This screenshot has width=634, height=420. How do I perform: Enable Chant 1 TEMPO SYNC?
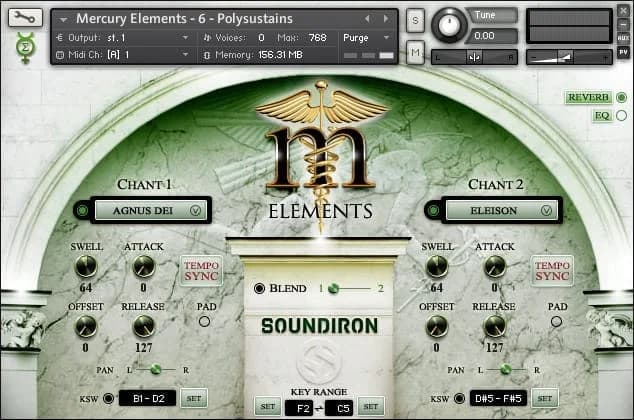pyautogui.click(x=201, y=271)
